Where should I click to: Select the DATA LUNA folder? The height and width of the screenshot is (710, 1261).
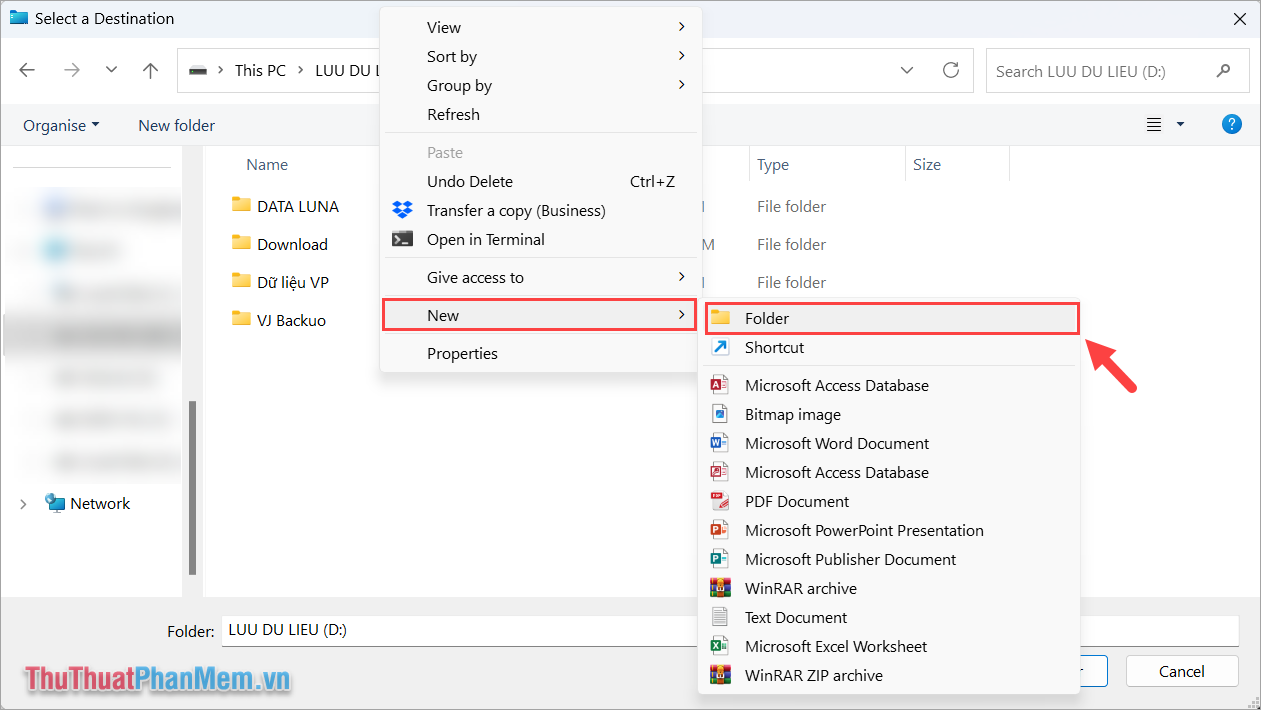click(x=298, y=206)
